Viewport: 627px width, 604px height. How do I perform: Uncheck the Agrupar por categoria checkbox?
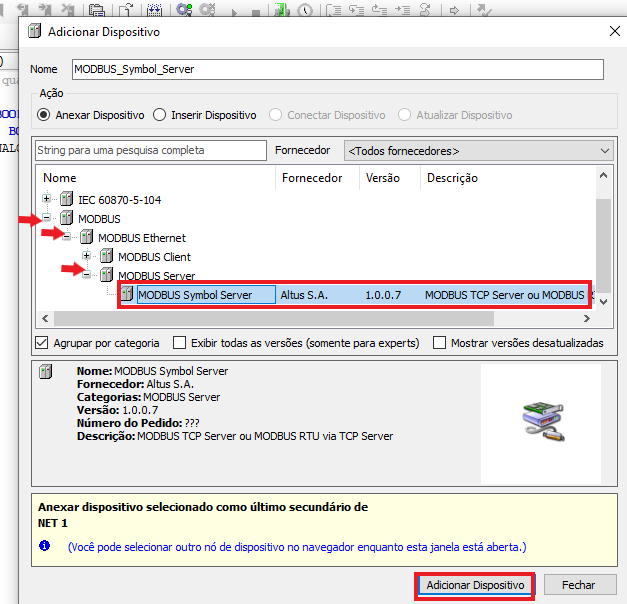[42, 343]
